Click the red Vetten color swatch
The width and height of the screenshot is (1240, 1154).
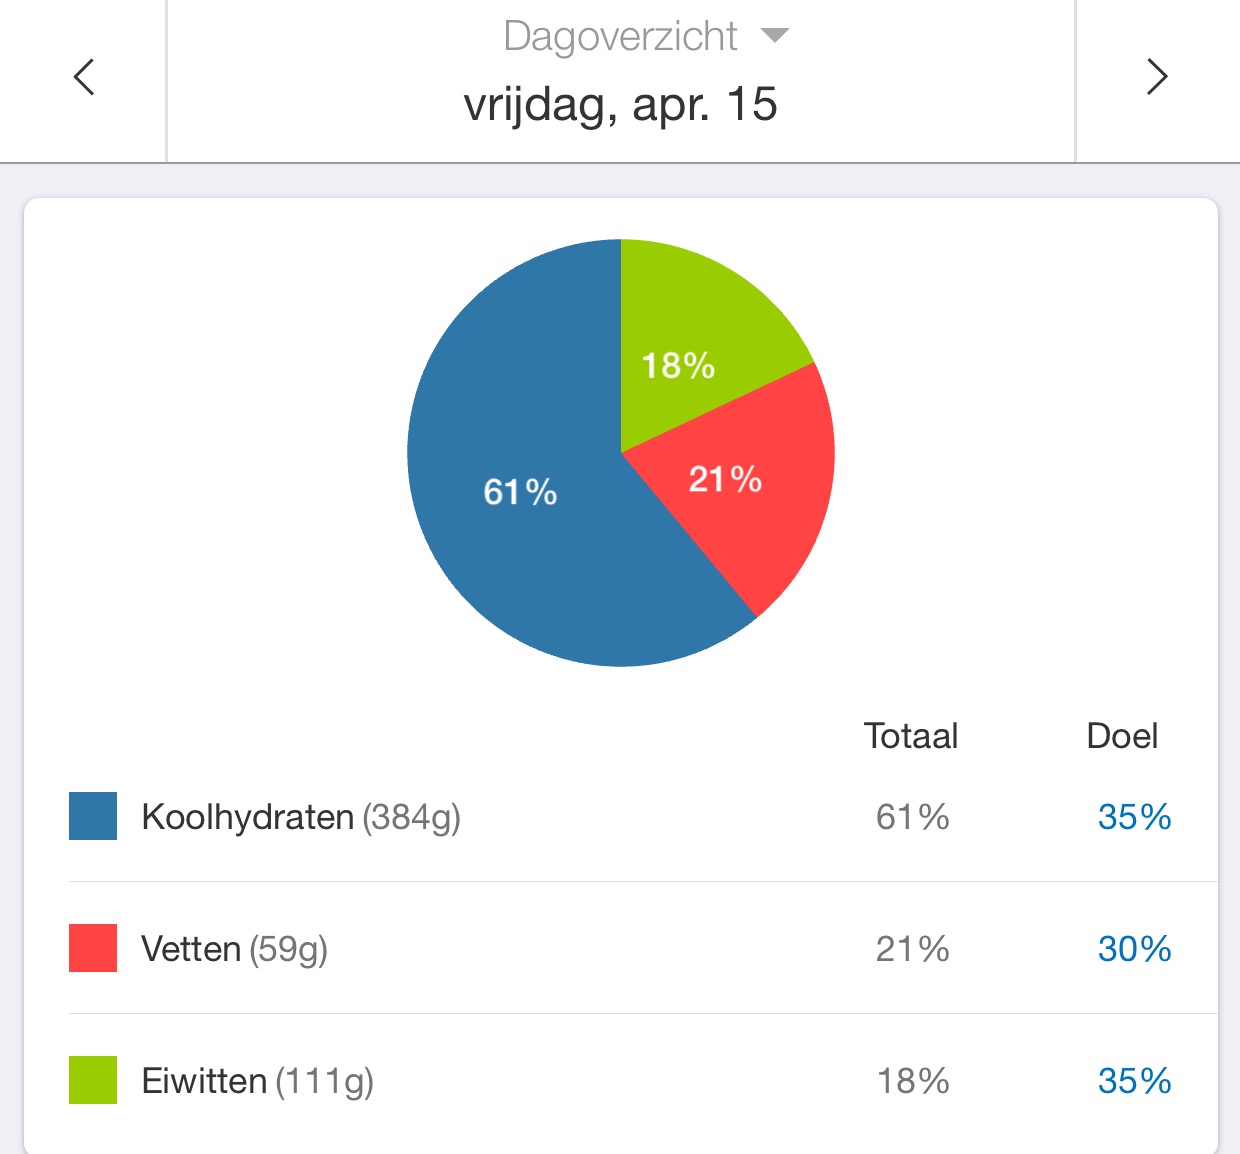(x=93, y=948)
